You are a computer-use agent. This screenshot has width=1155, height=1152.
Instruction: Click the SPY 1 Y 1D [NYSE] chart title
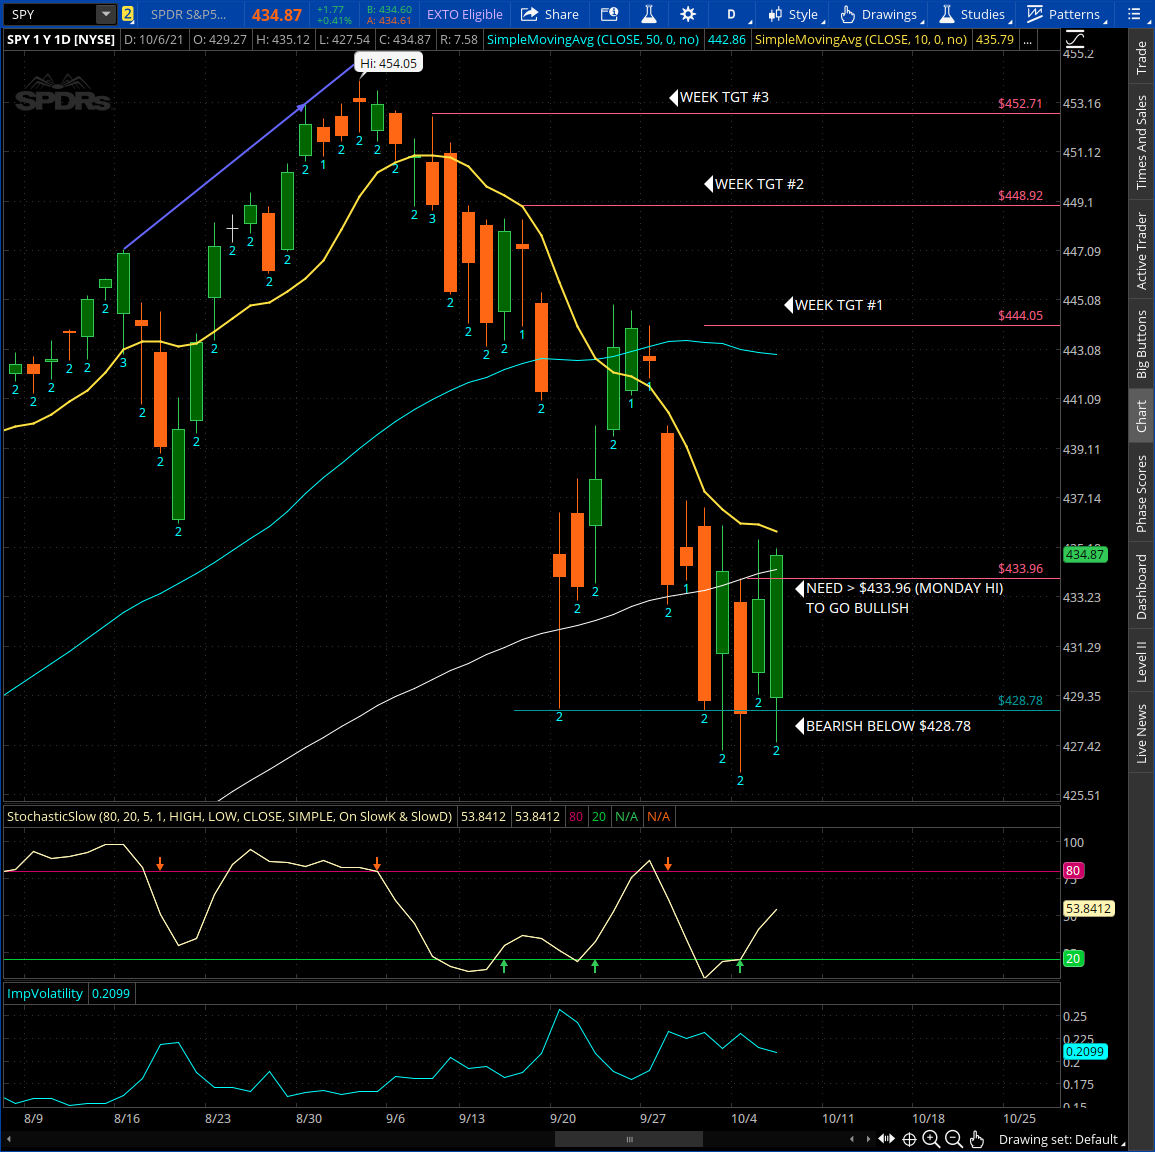pos(61,40)
